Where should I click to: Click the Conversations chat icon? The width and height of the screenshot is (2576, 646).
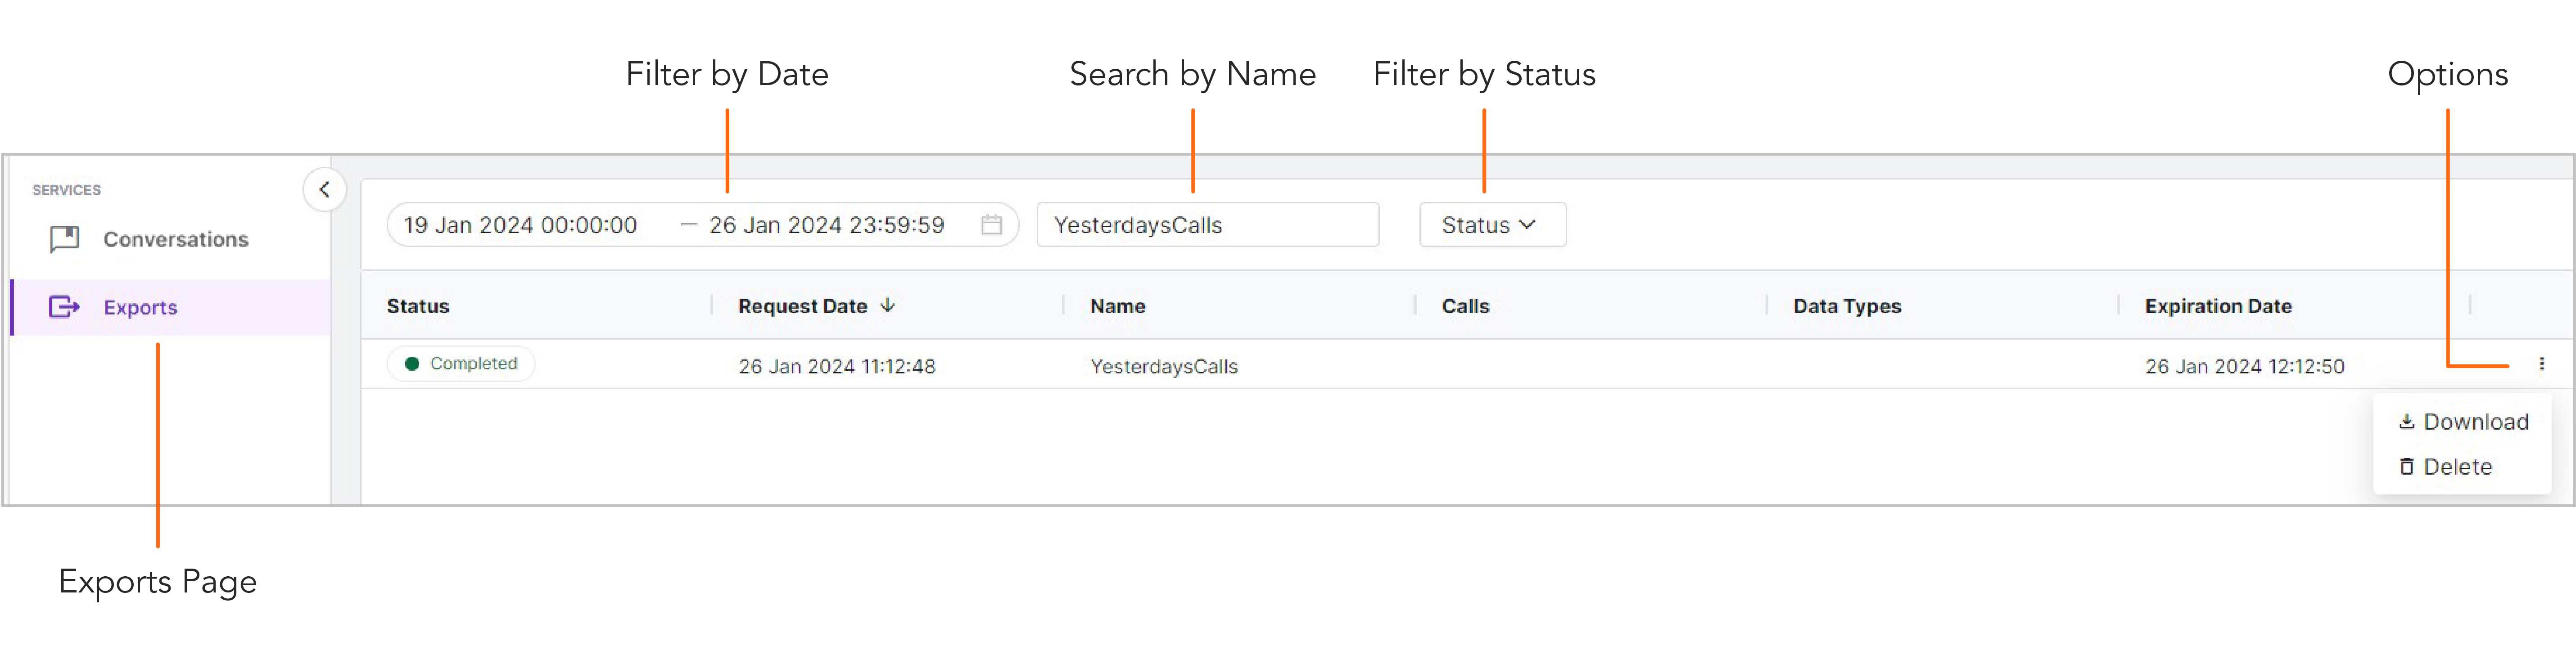click(x=65, y=239)
